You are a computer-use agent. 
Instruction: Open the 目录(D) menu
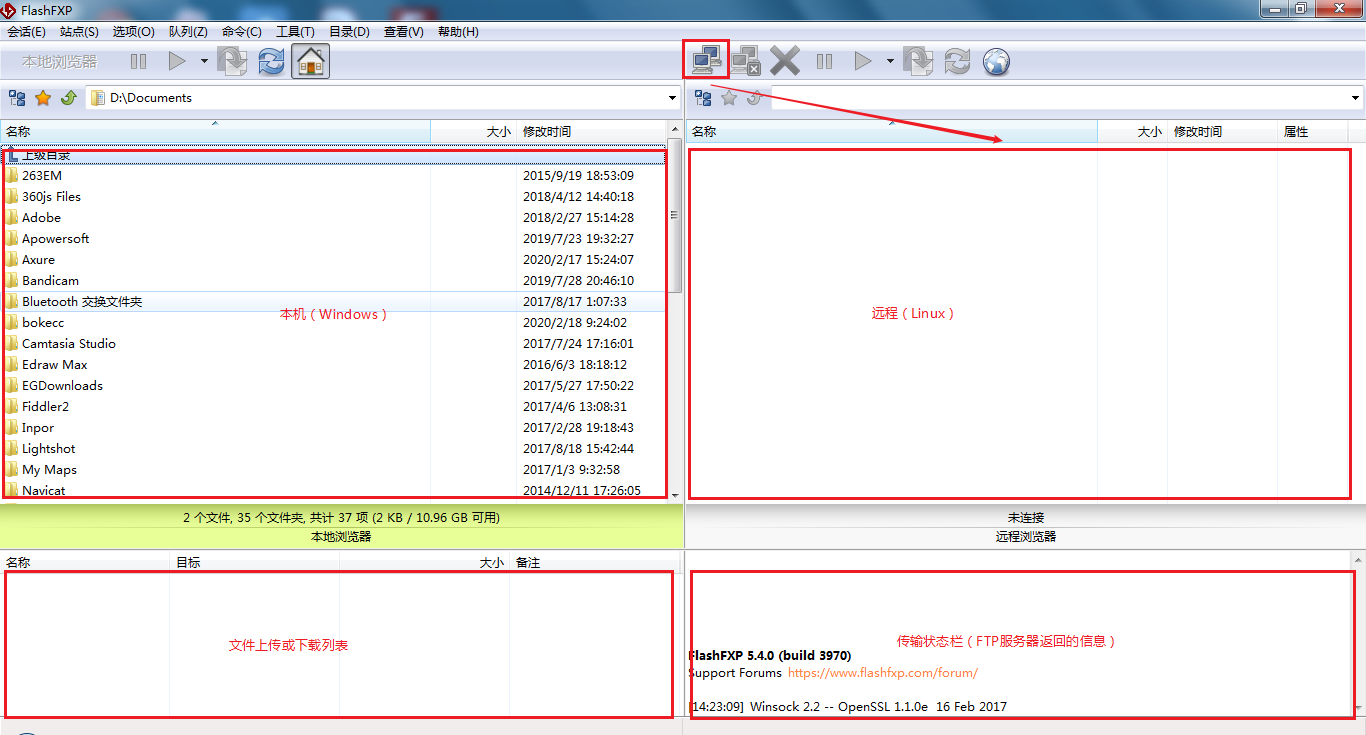(349, 32)
